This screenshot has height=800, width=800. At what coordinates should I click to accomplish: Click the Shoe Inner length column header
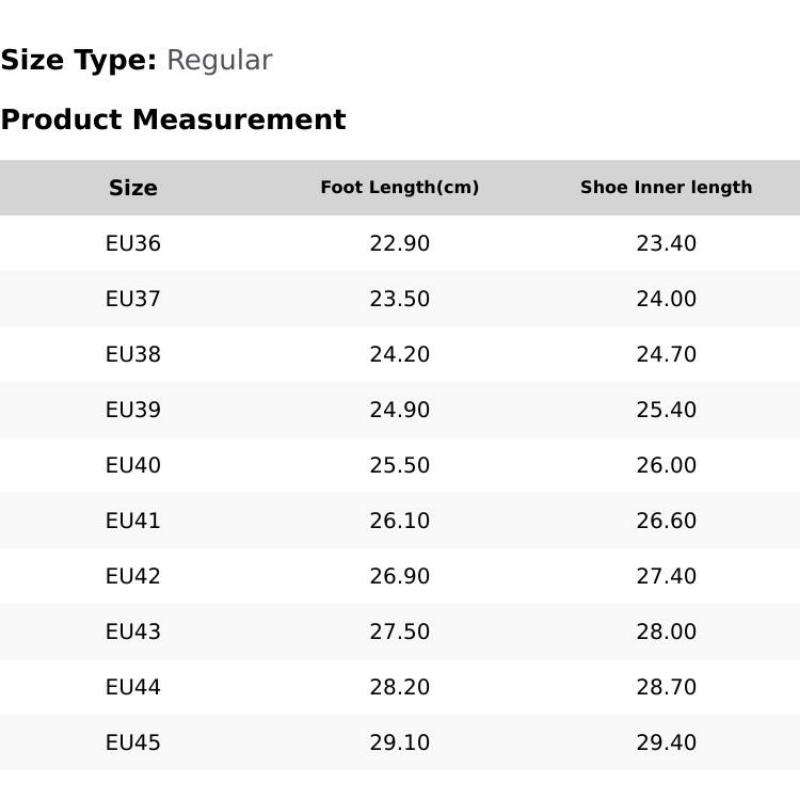pyautogui.click(x=666, y=188)
